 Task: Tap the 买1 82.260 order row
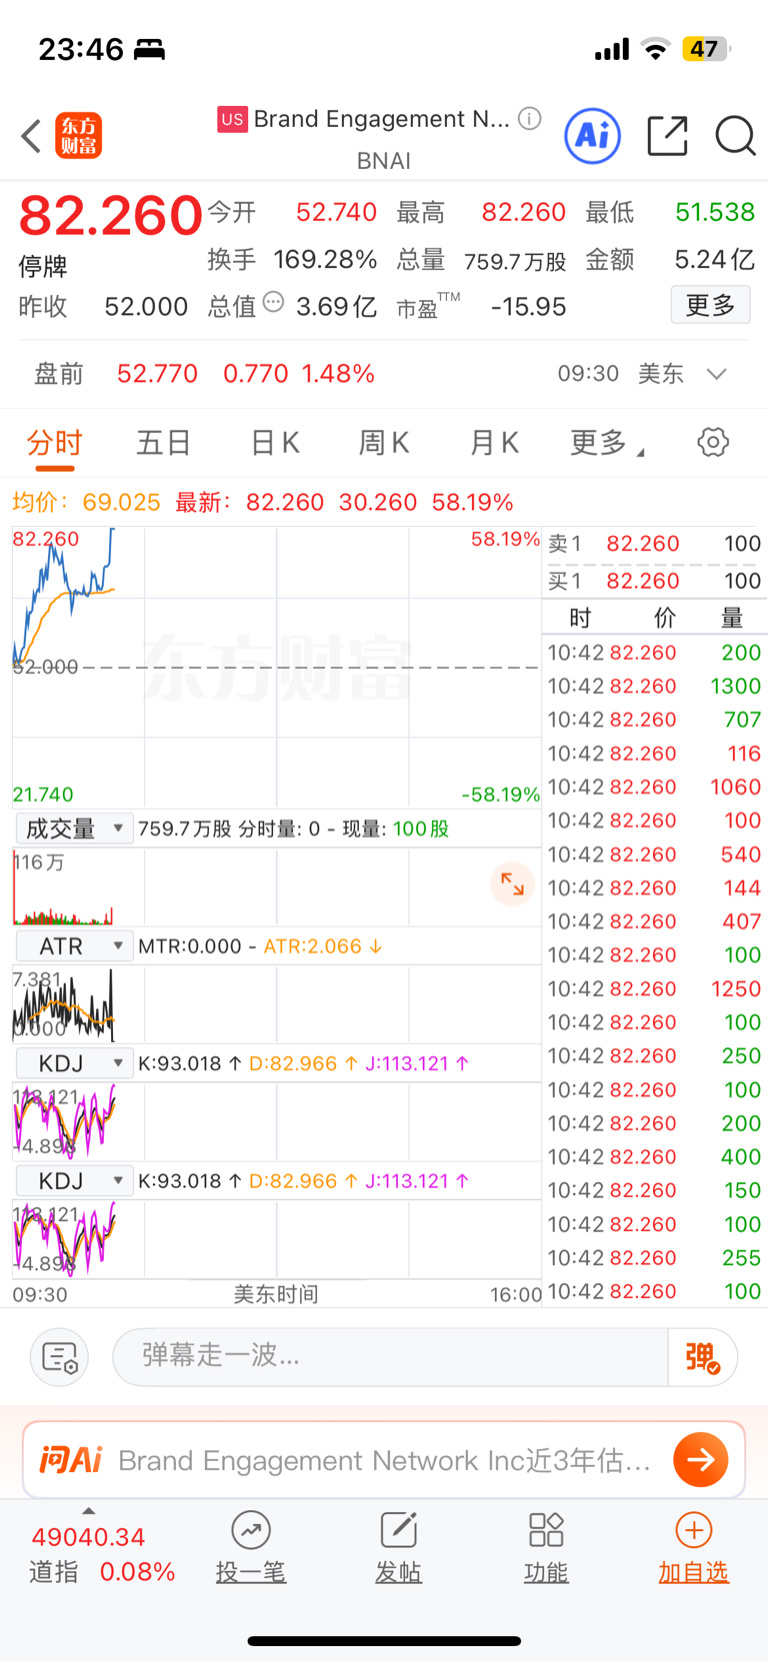tap(654, 581)
